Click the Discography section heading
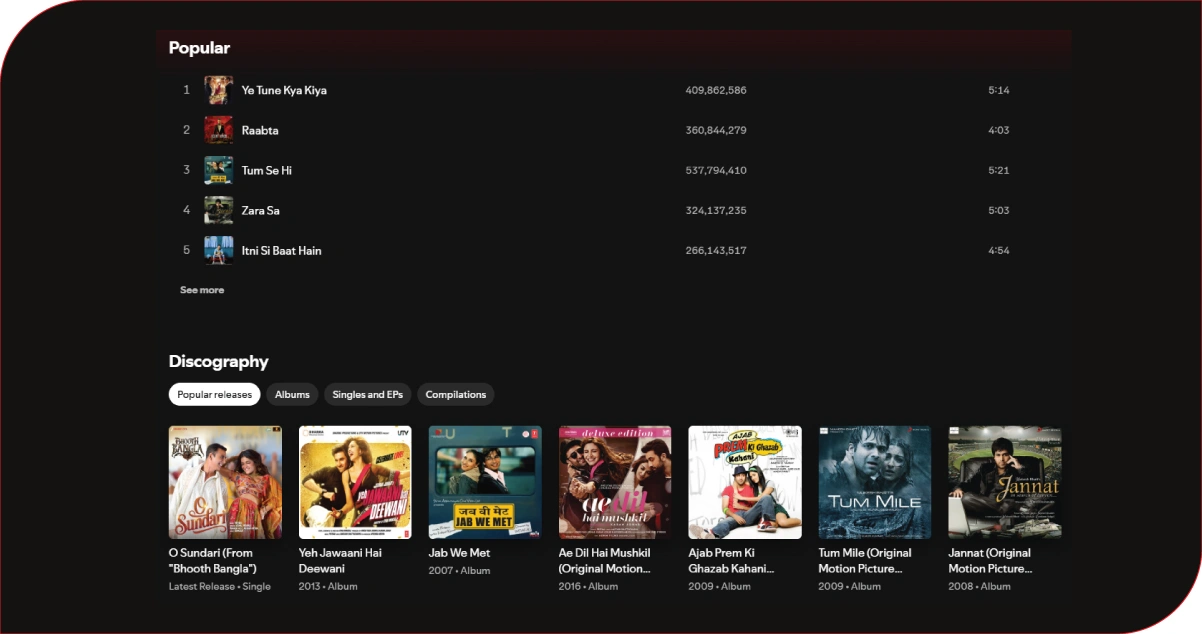 tap(218, 361)
